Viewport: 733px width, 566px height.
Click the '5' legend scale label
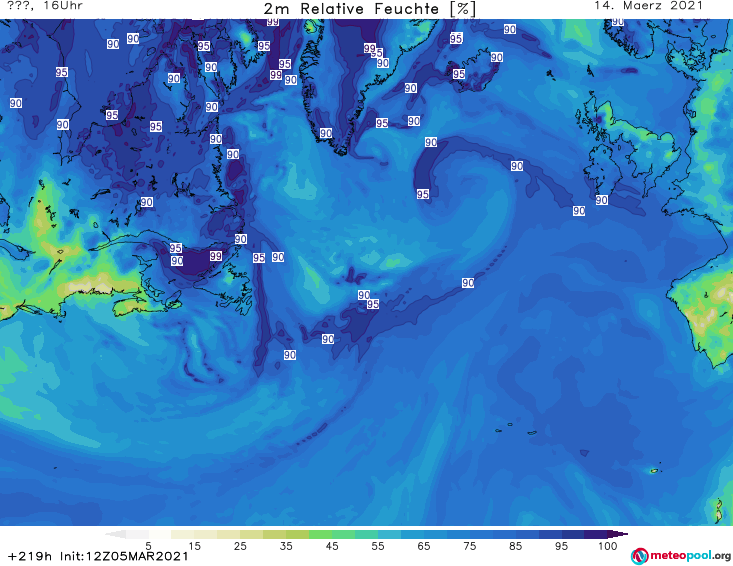click(x=148, y=546)
